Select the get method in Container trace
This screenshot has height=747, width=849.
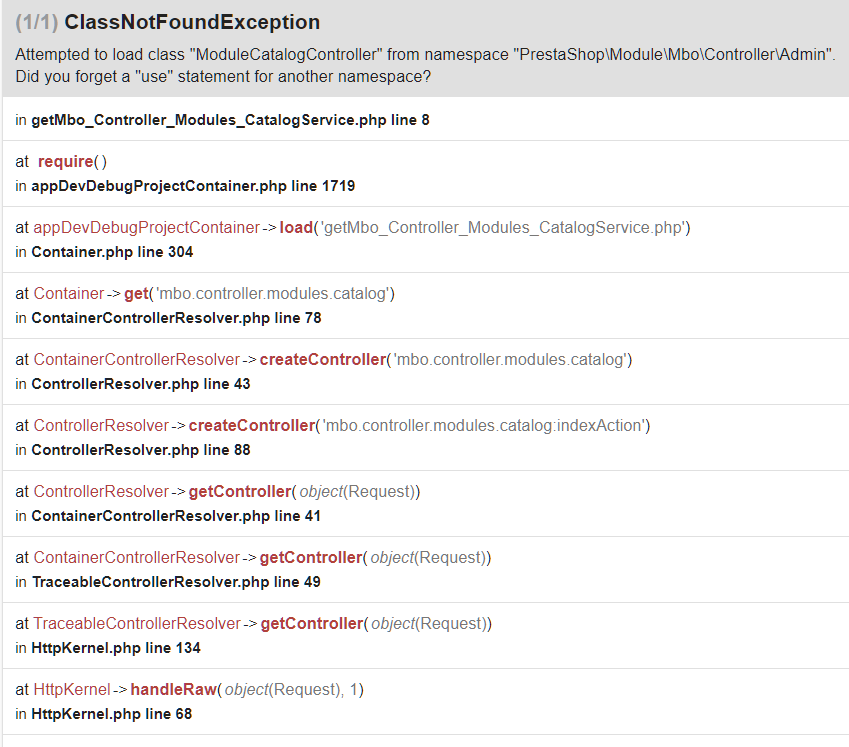point(136,294)
